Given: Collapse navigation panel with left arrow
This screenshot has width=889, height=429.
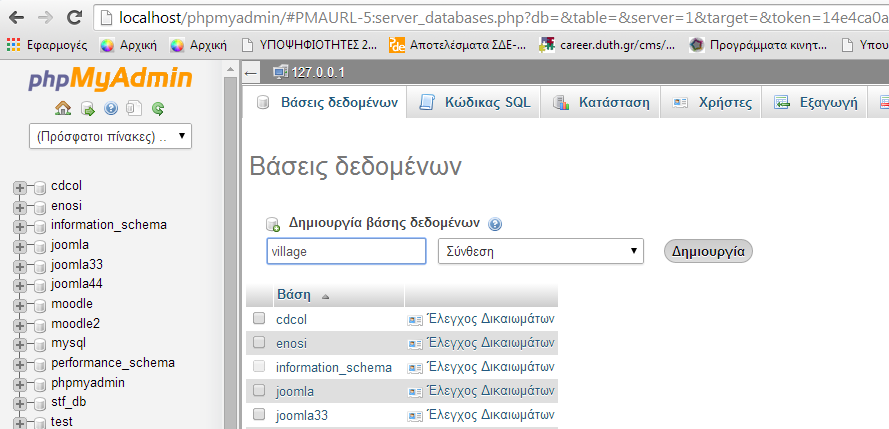Looking at the screenshot, I should [x=251, y=73].
